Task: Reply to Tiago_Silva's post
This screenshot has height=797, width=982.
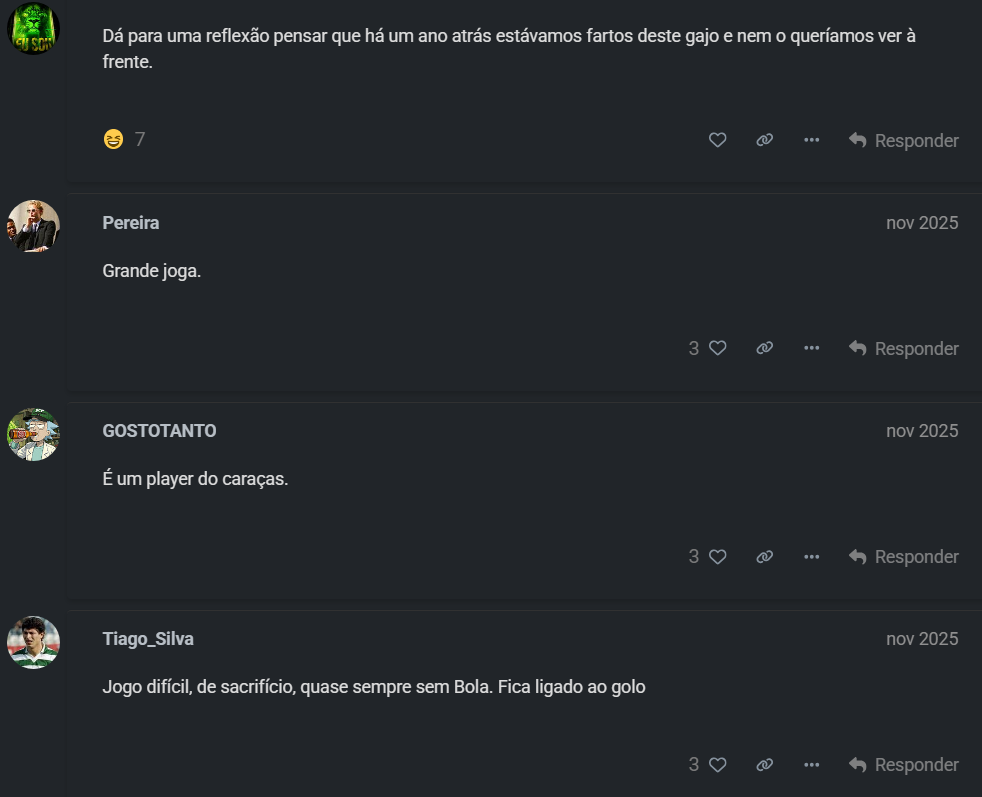Action: click(x=903, y=764)
